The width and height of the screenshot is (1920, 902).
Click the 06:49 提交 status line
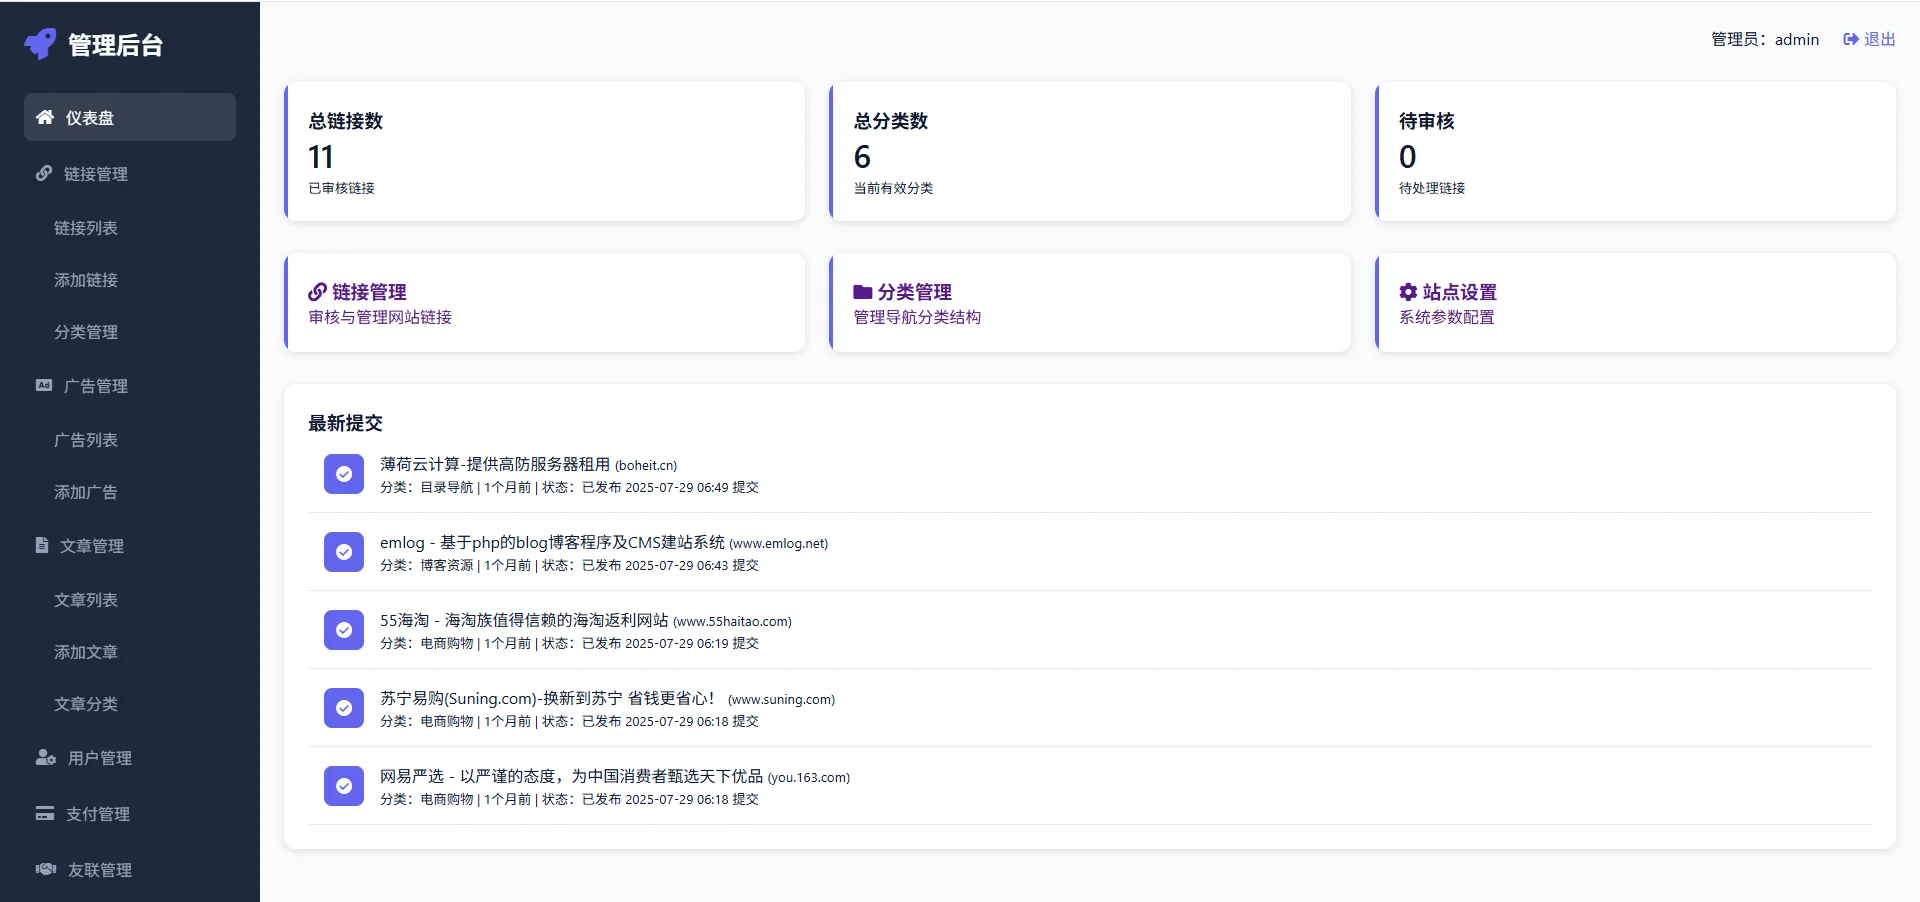[569, 488]
